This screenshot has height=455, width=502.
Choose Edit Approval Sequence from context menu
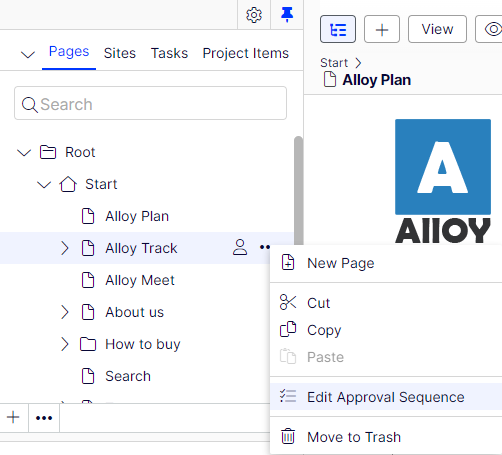386,397
